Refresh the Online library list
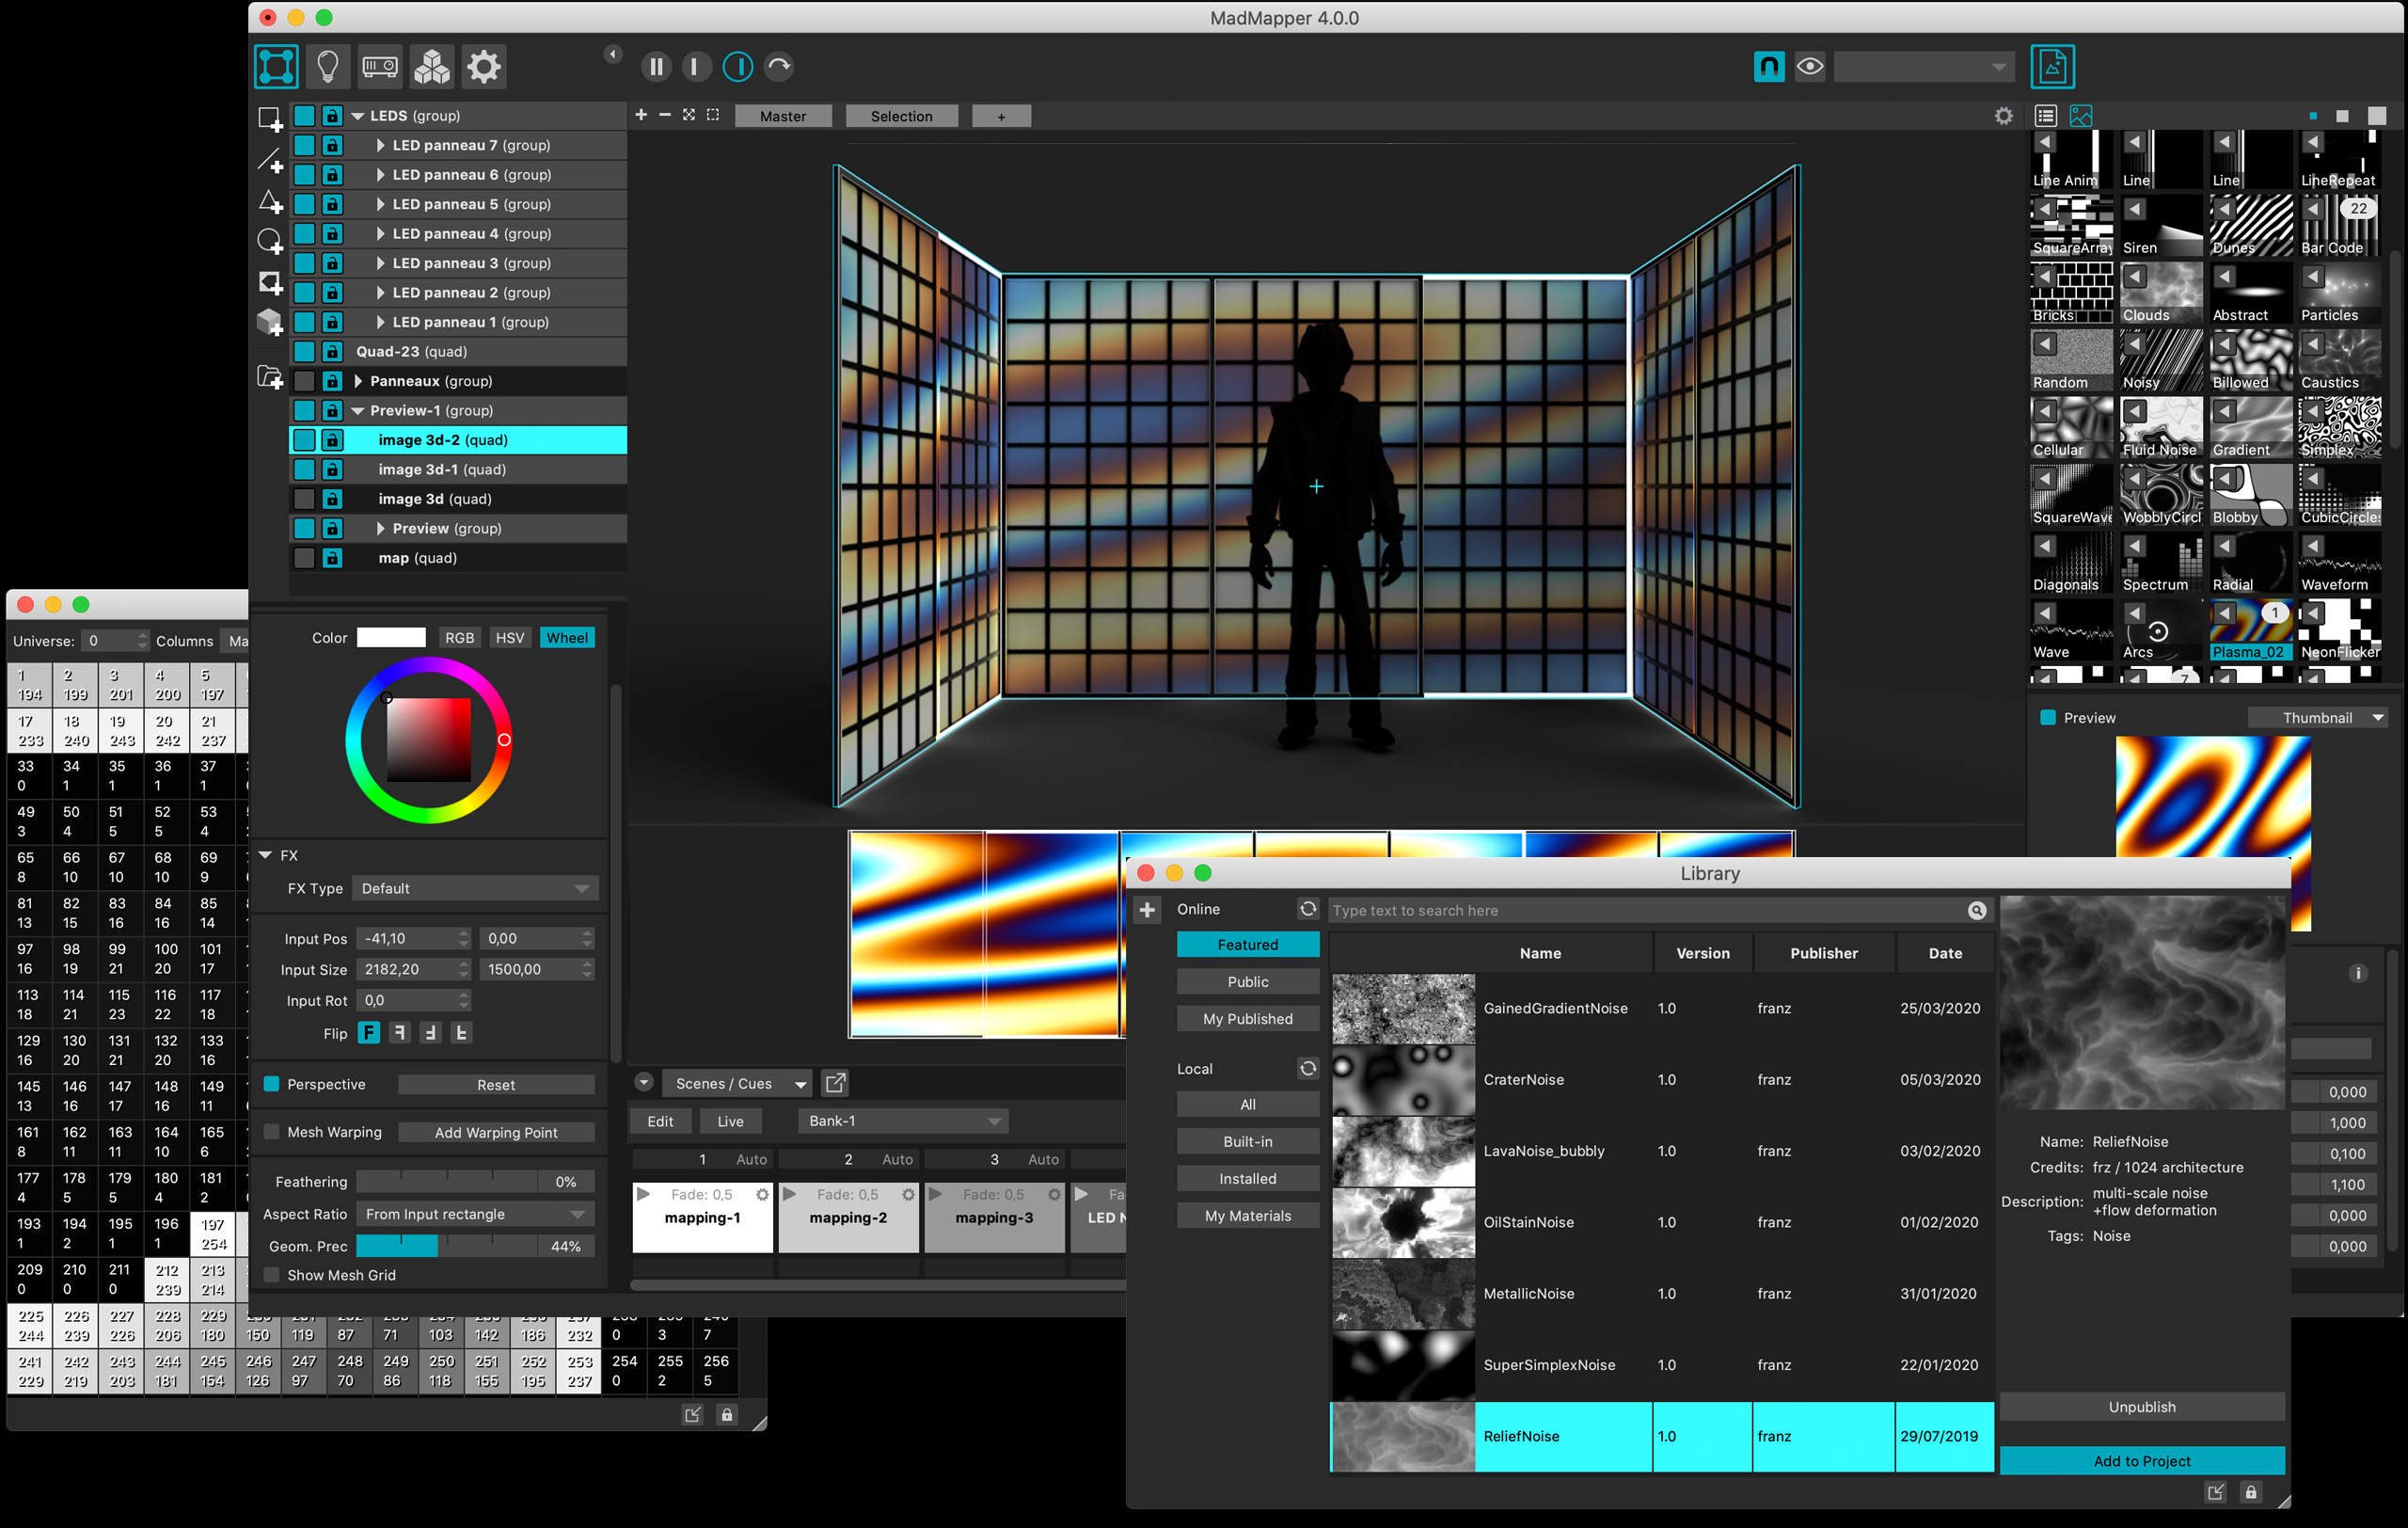 tap(1307, 908)
